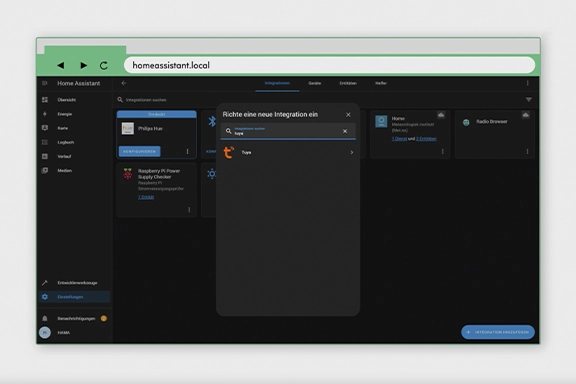This screenshot has height=384, width=576.
Task: Click the dialog search magnifier icon
Action: coord(228,131)
